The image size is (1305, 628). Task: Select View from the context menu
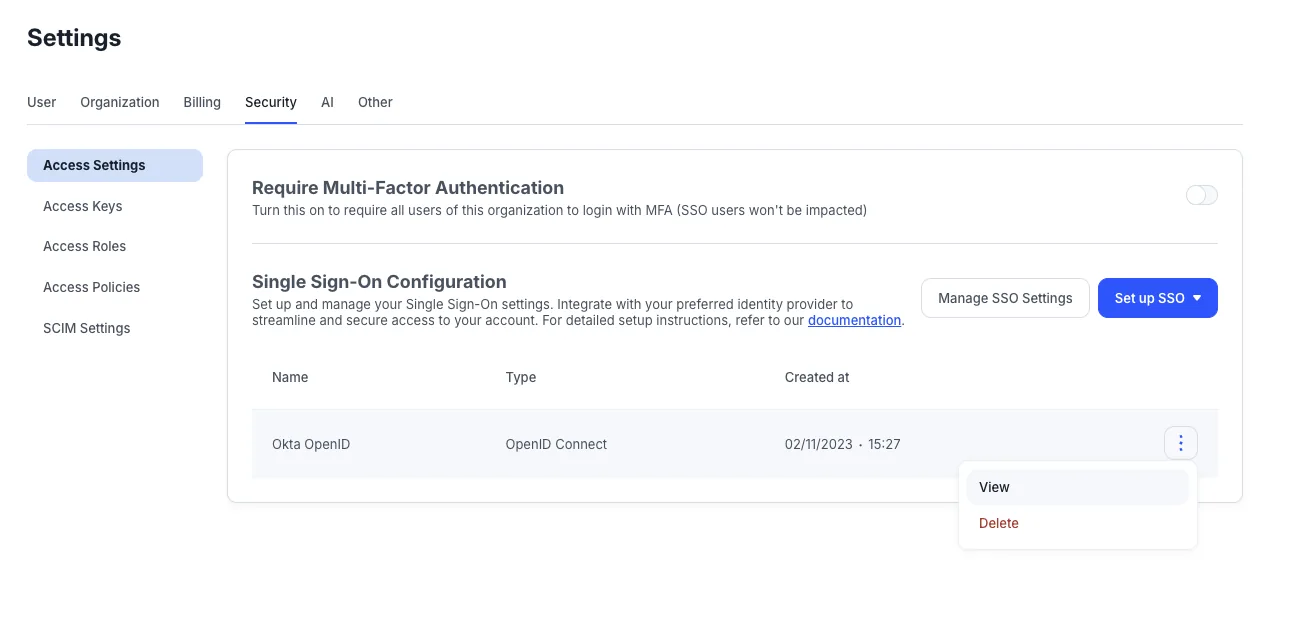1077,487
